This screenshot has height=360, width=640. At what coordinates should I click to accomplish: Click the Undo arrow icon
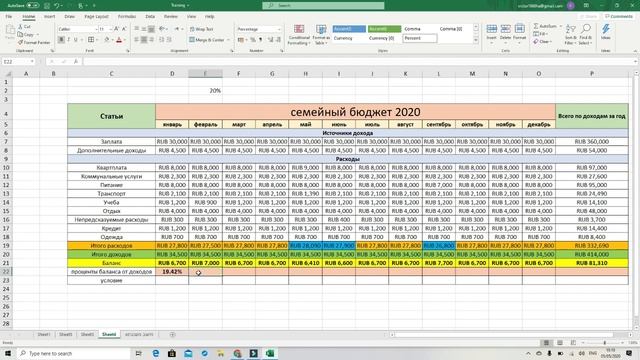click(57, 5)
